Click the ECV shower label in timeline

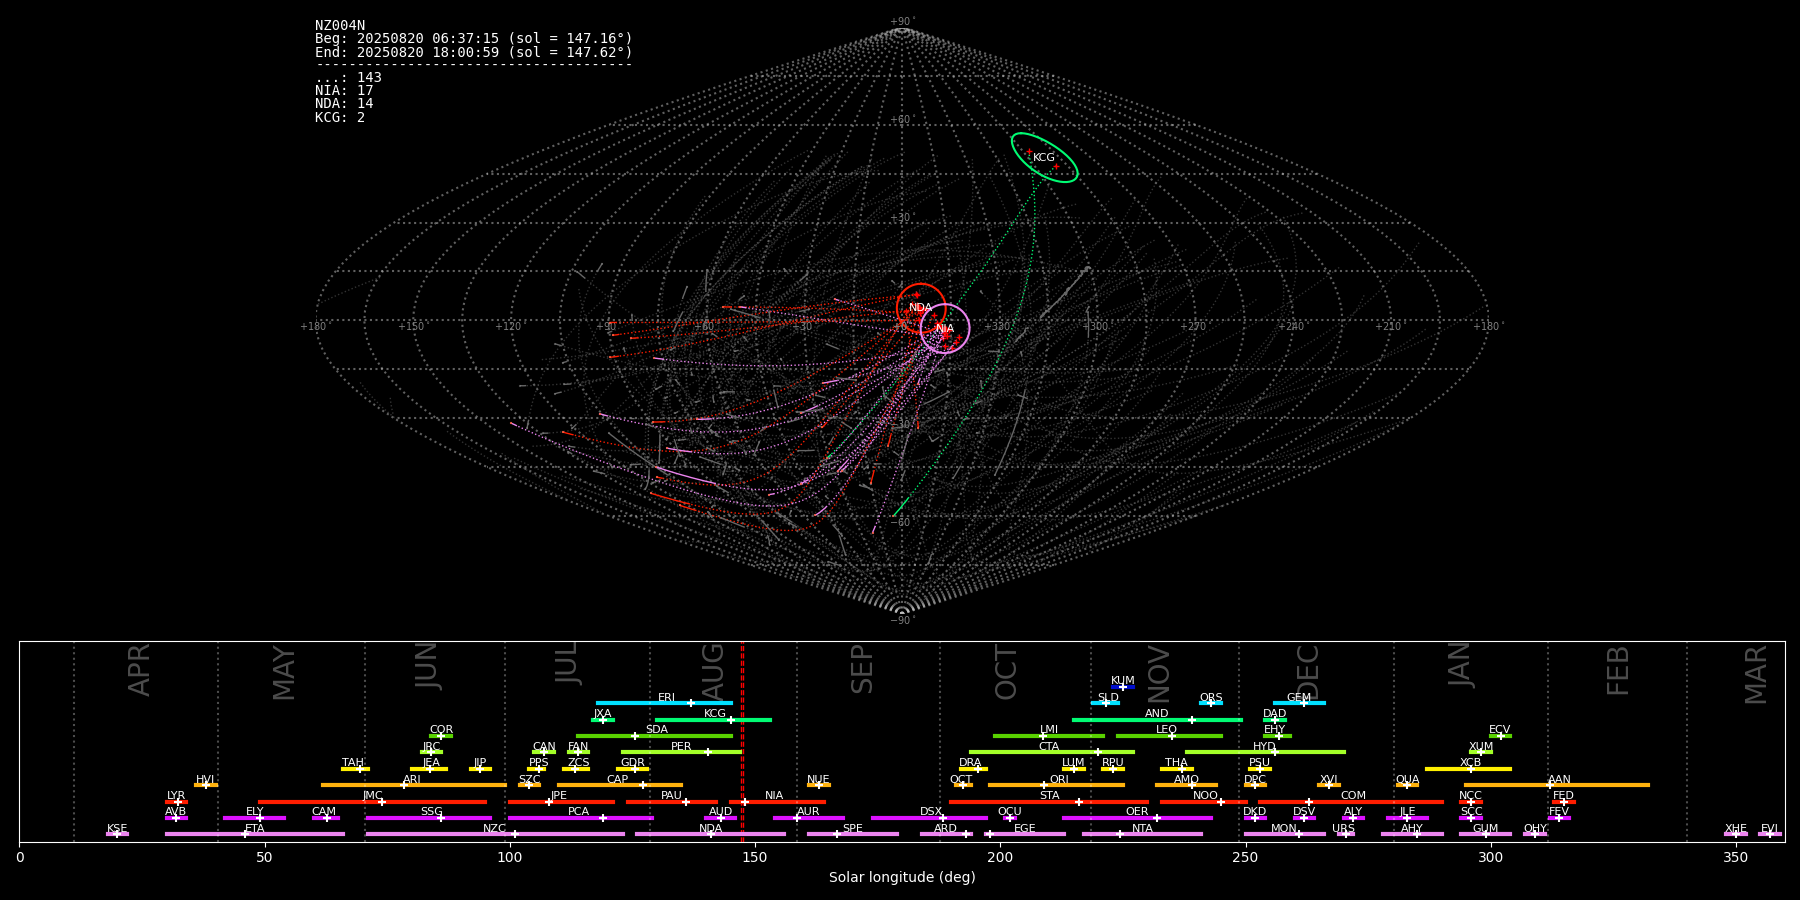point(1499,730)
